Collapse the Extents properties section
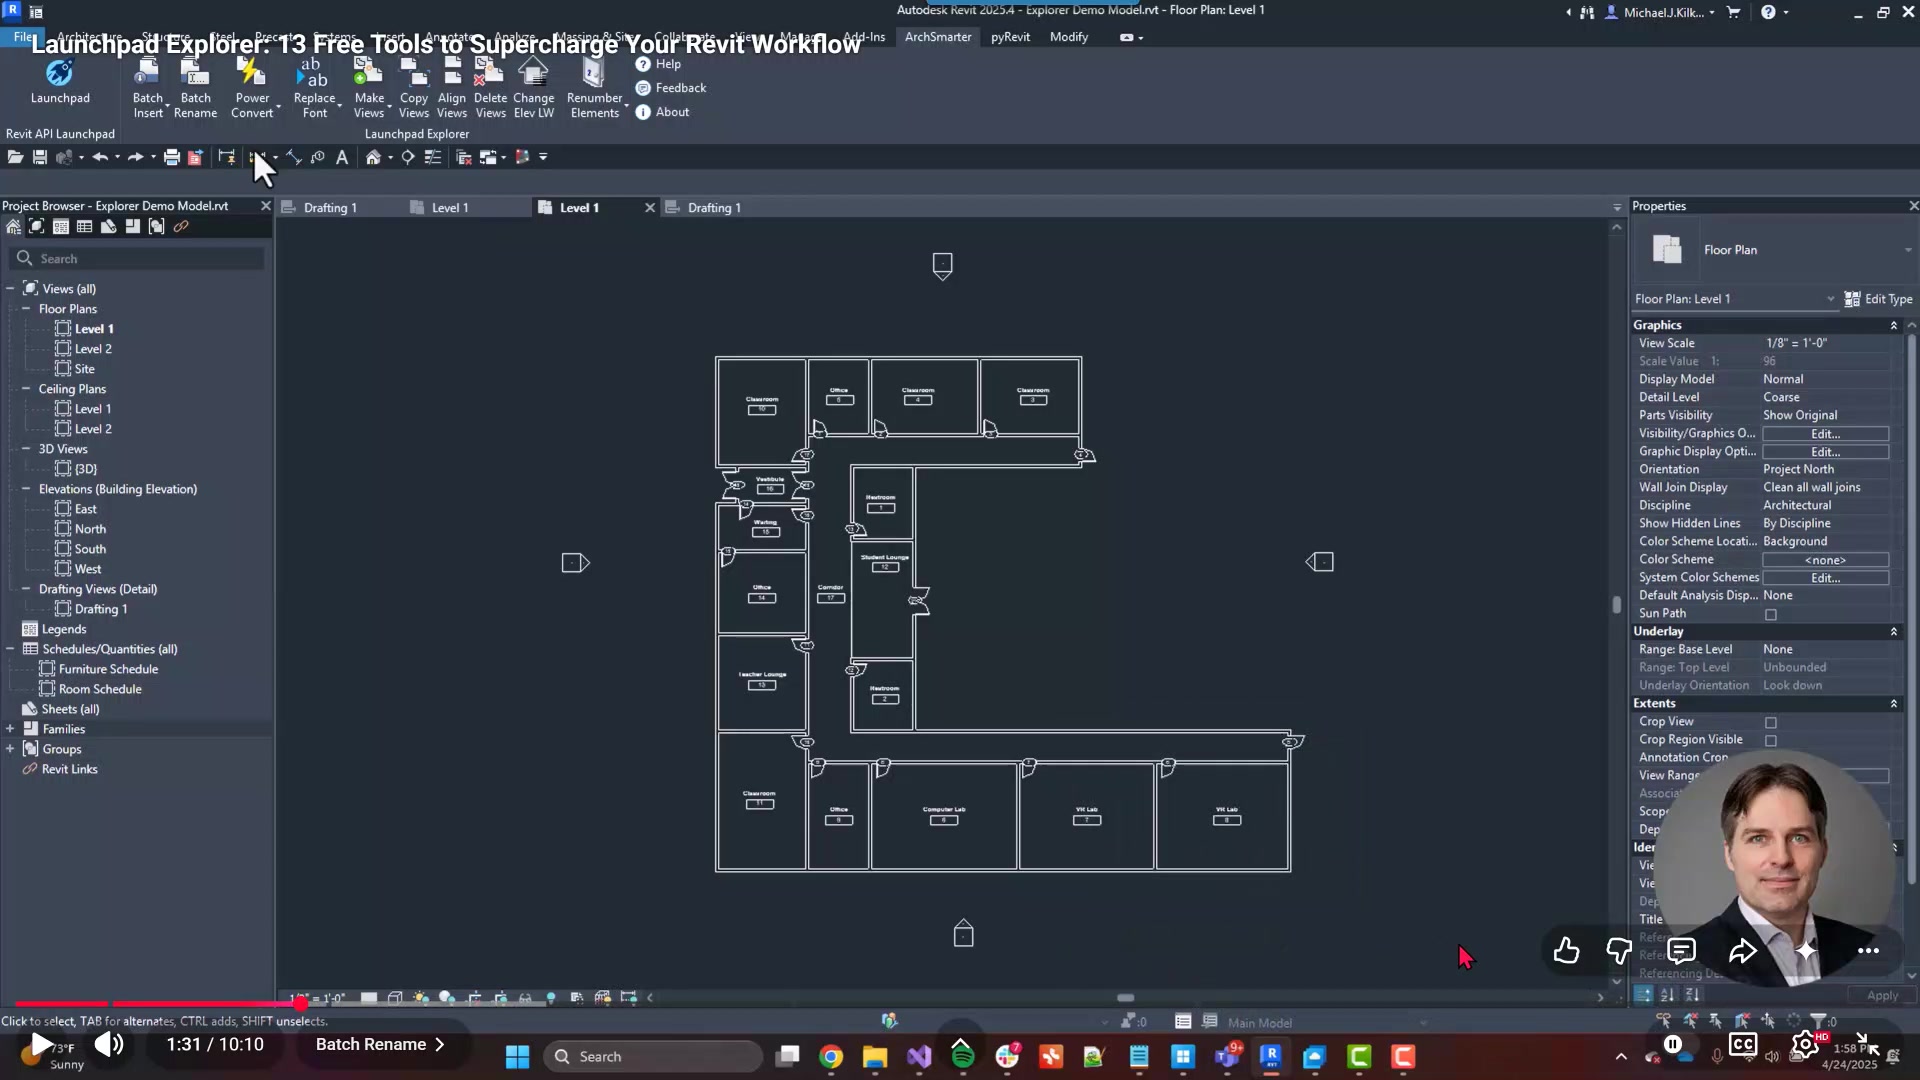1920x1080 pixels. [x=1893, y=704]
